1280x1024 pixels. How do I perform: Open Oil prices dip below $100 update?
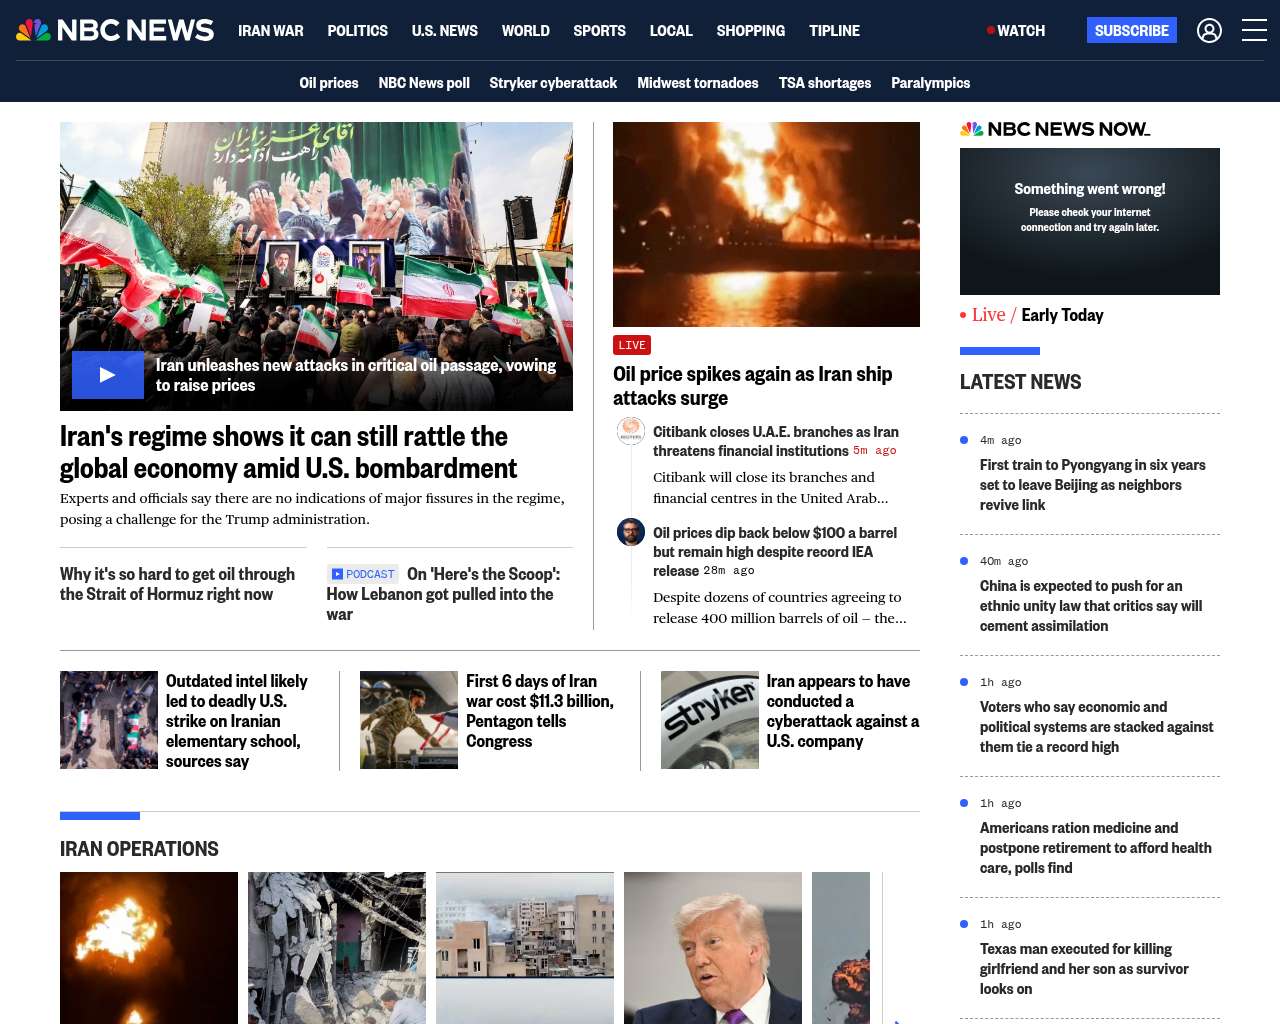pyautogui.click(x=775, y=552)
